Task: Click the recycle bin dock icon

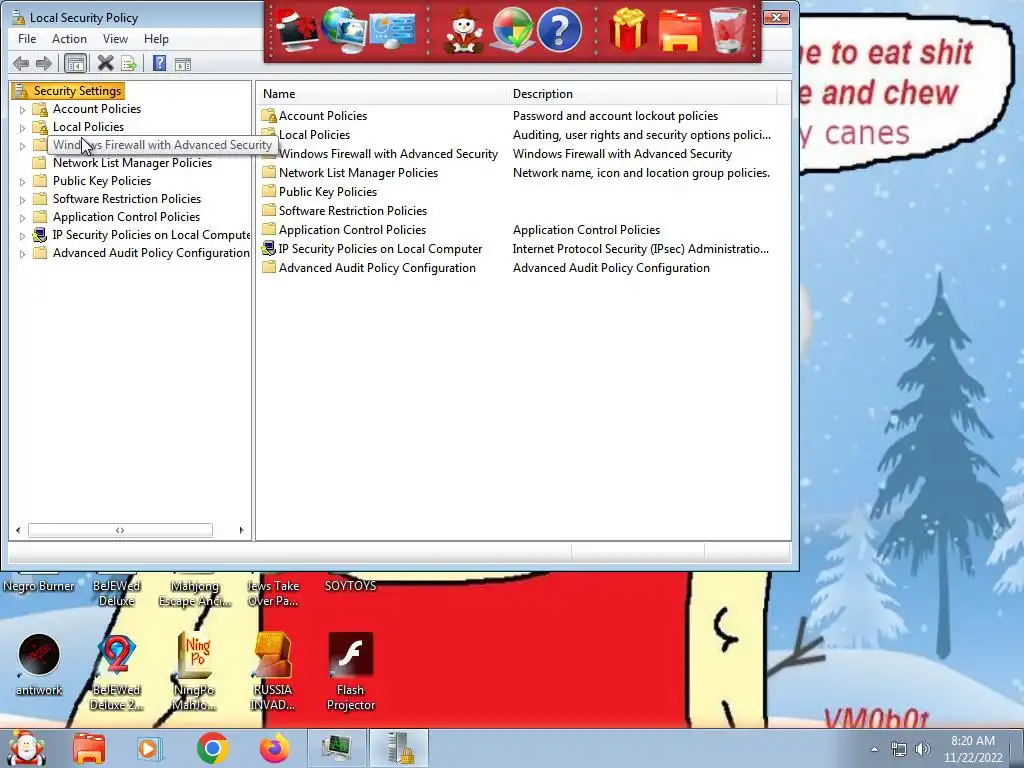Action: tap(728, 29)
